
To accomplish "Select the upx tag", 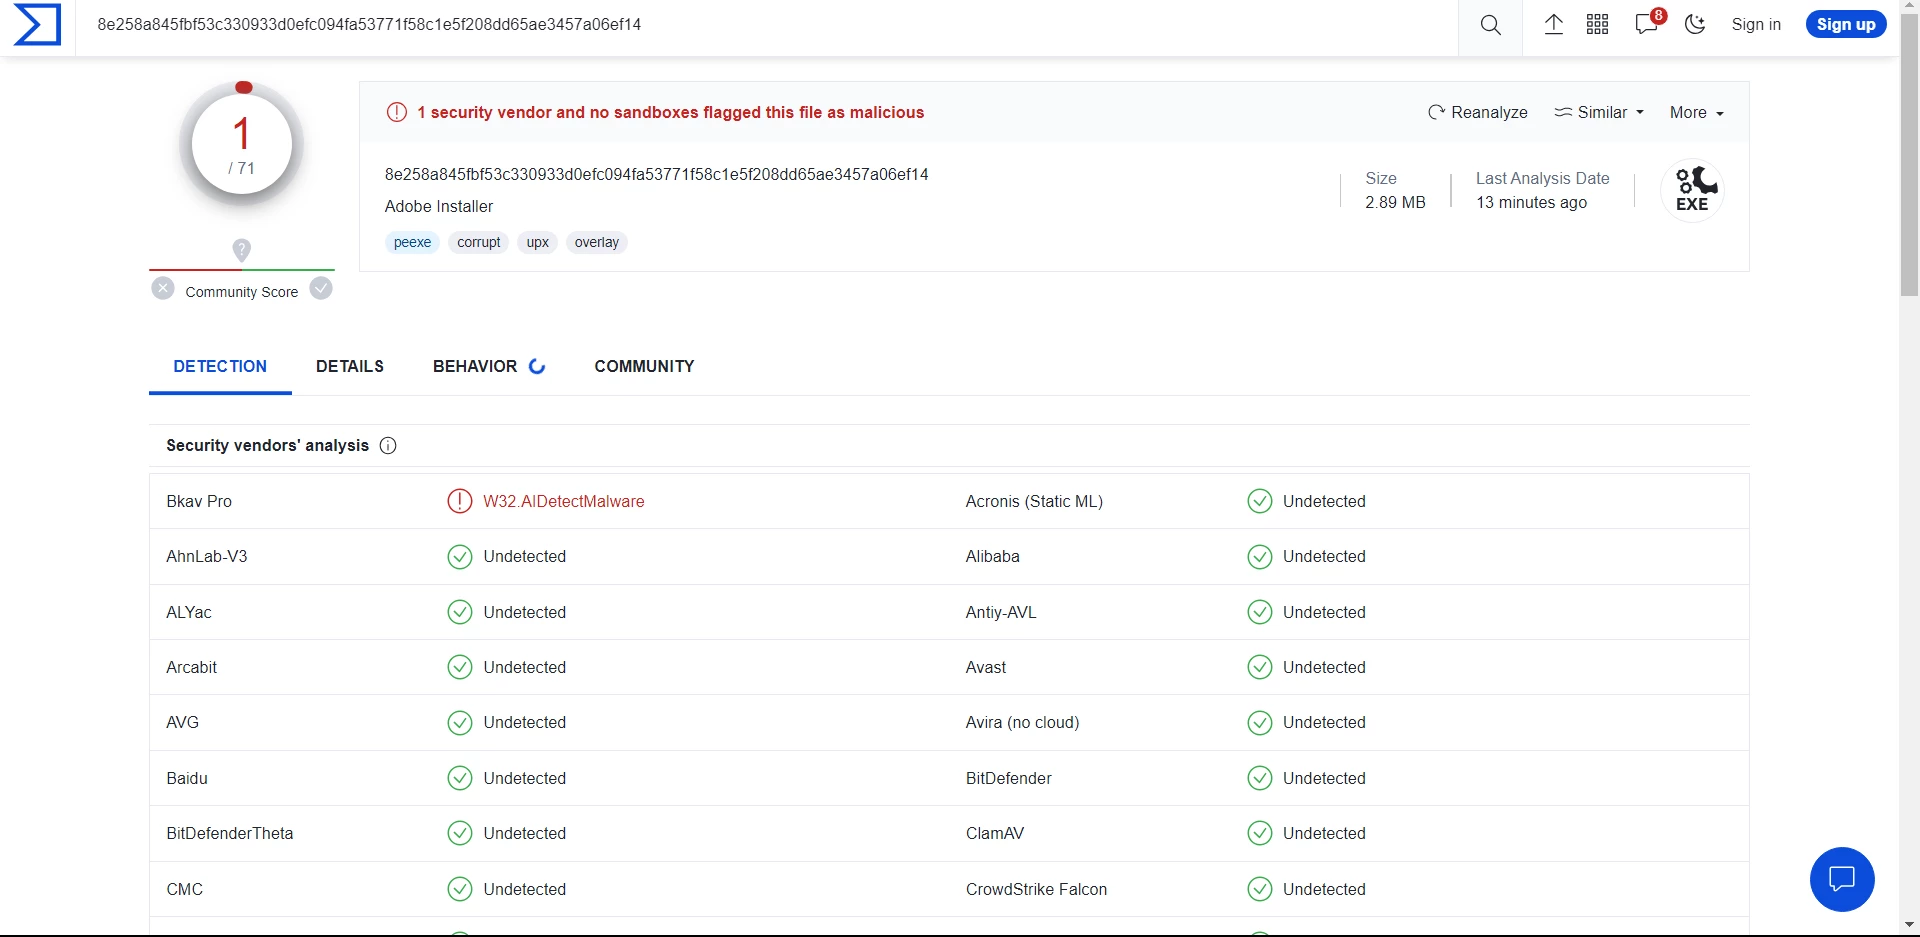I will click(538, 242).
